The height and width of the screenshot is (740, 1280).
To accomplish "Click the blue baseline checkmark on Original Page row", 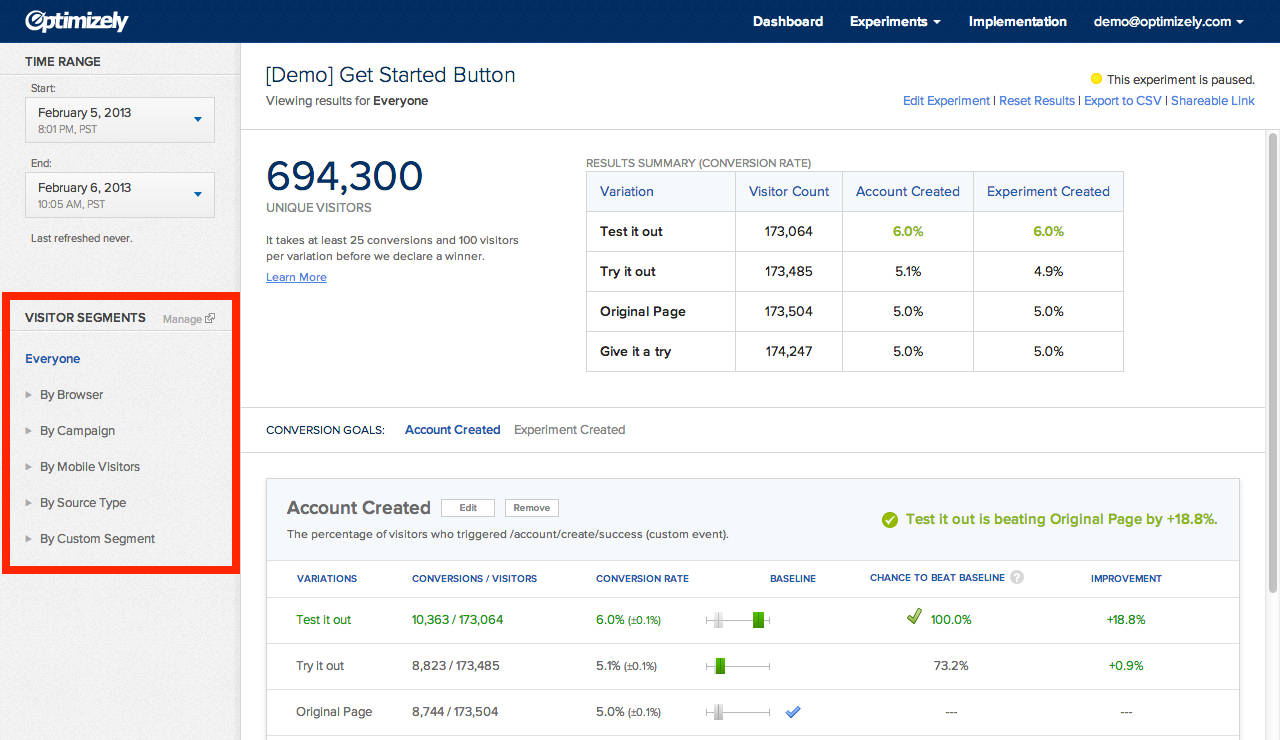I will (792, 712).
